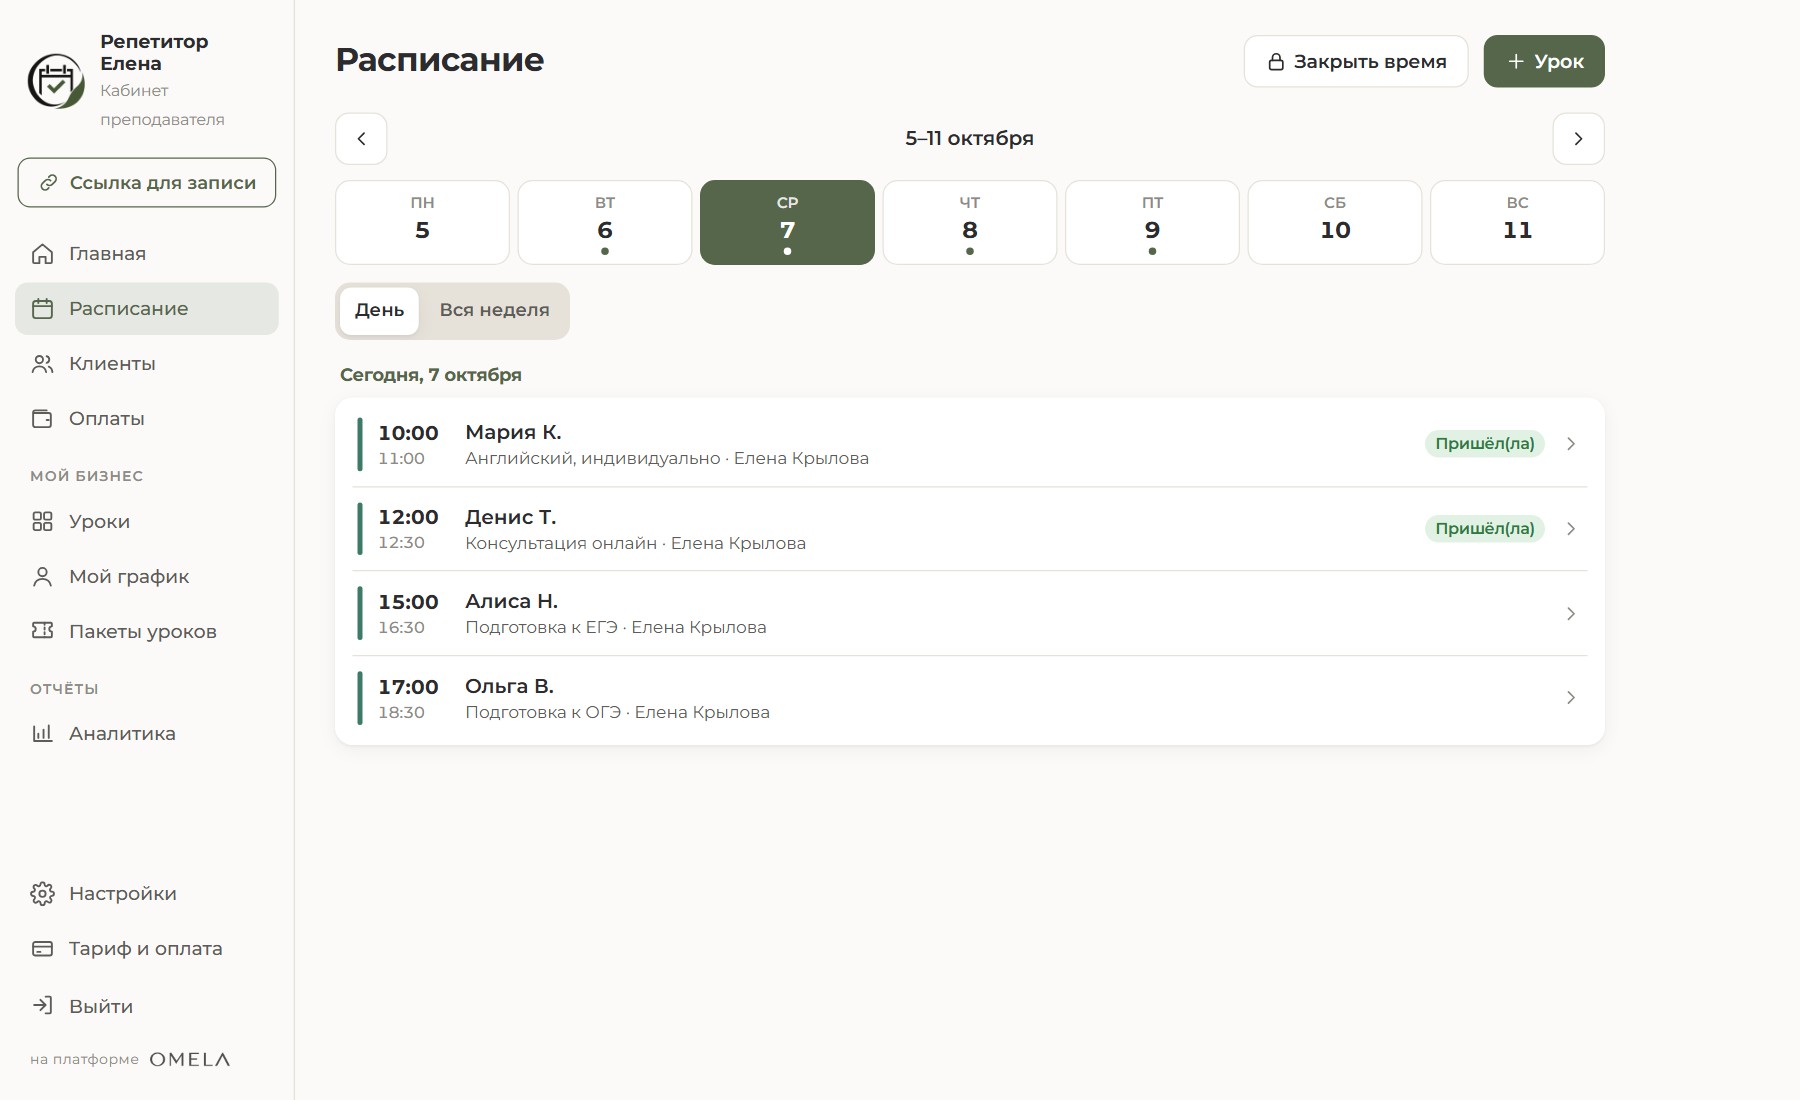Click Пришёл(ла) badge for Мария К.
Screen dimensions: 1800x1100
1485,444
